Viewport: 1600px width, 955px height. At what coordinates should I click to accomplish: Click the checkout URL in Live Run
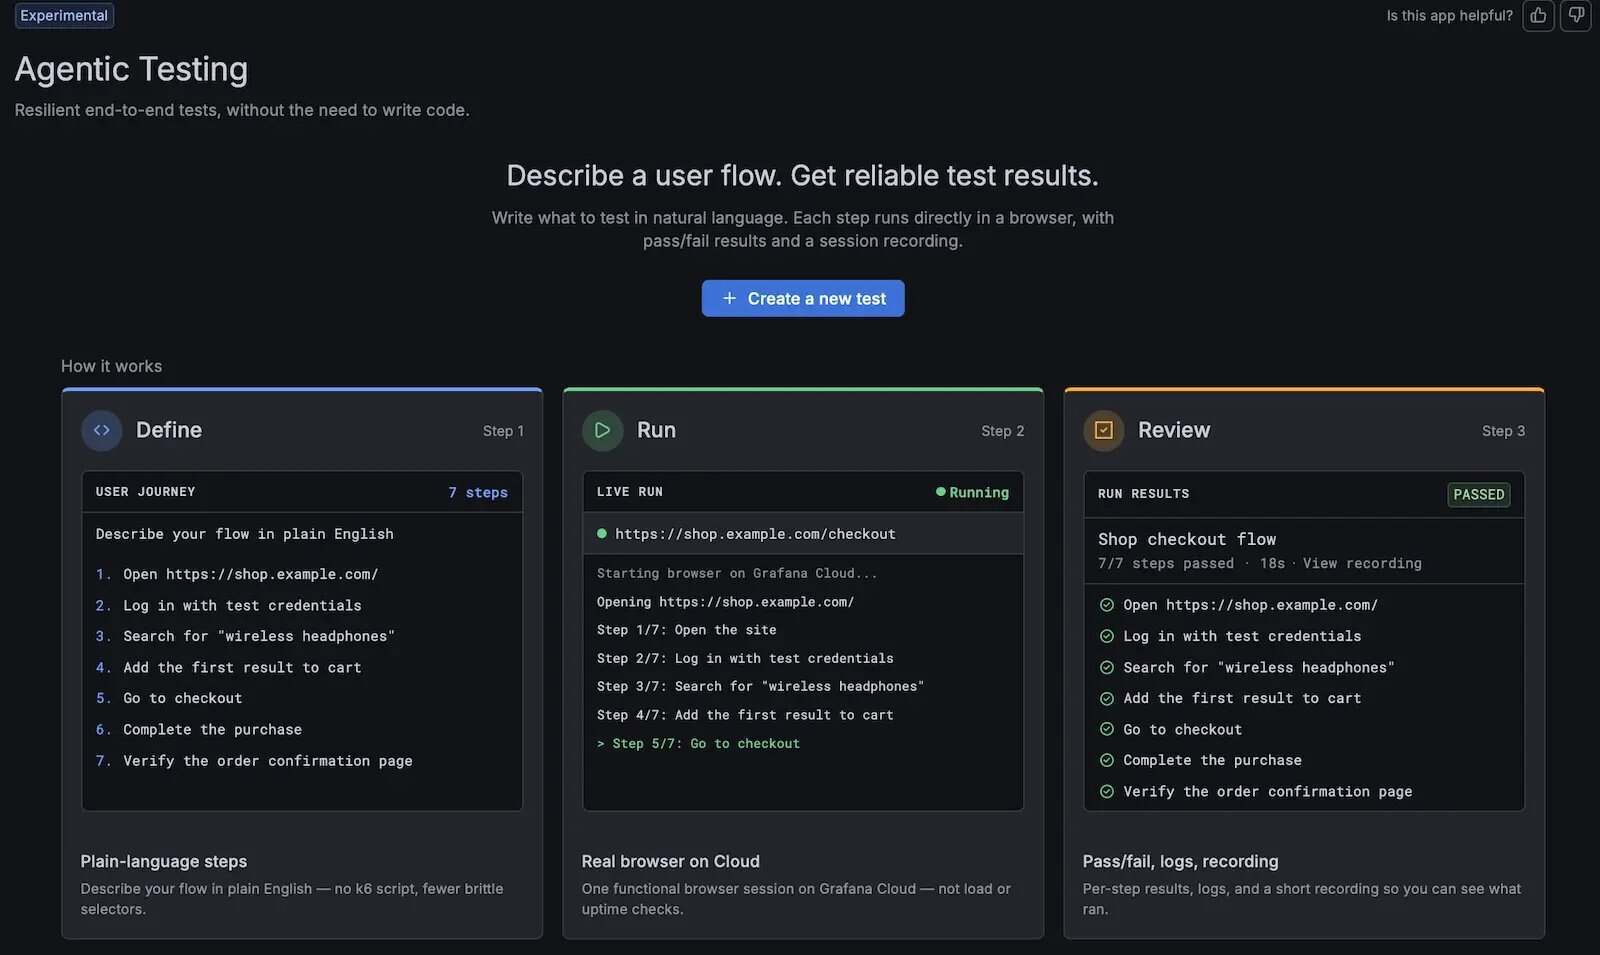click(755, 534)
